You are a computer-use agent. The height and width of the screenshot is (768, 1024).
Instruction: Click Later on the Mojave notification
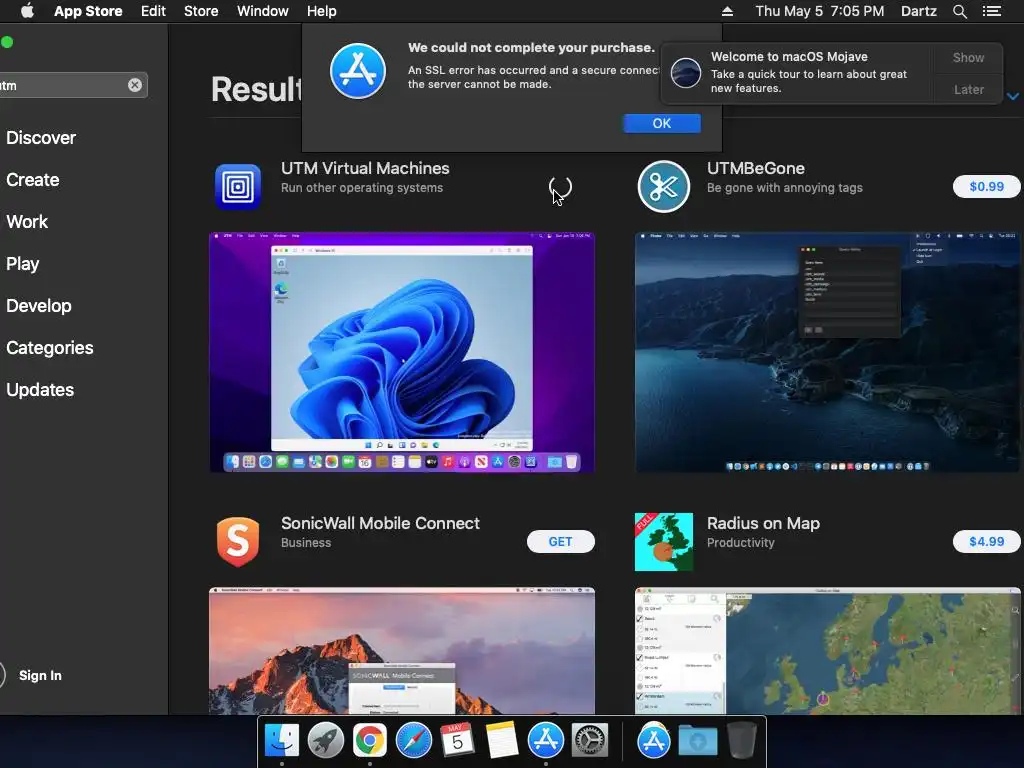pos(968,89)
